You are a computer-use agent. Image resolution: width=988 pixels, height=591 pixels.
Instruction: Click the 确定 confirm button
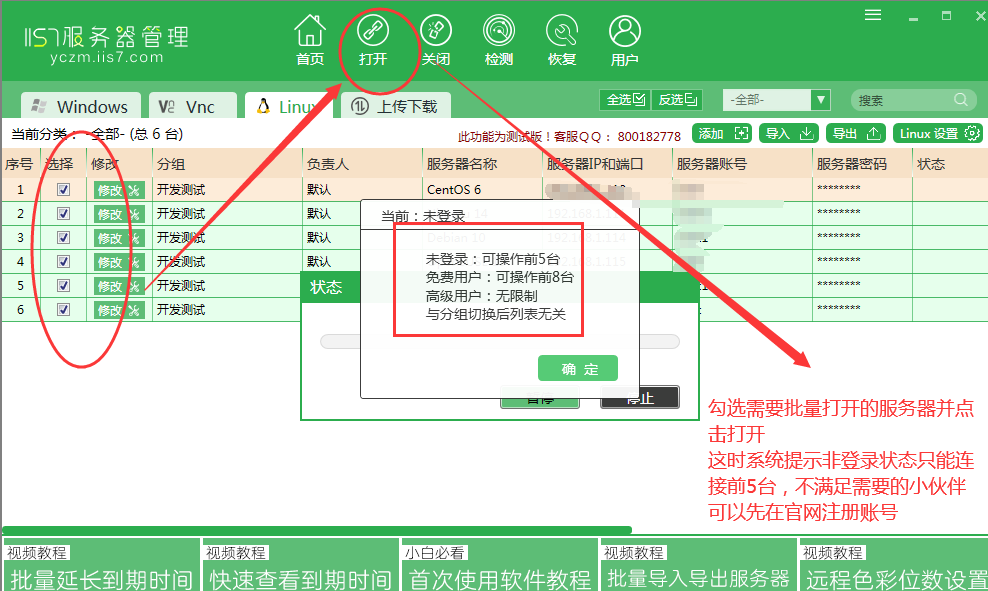click(x=577, y=368)
